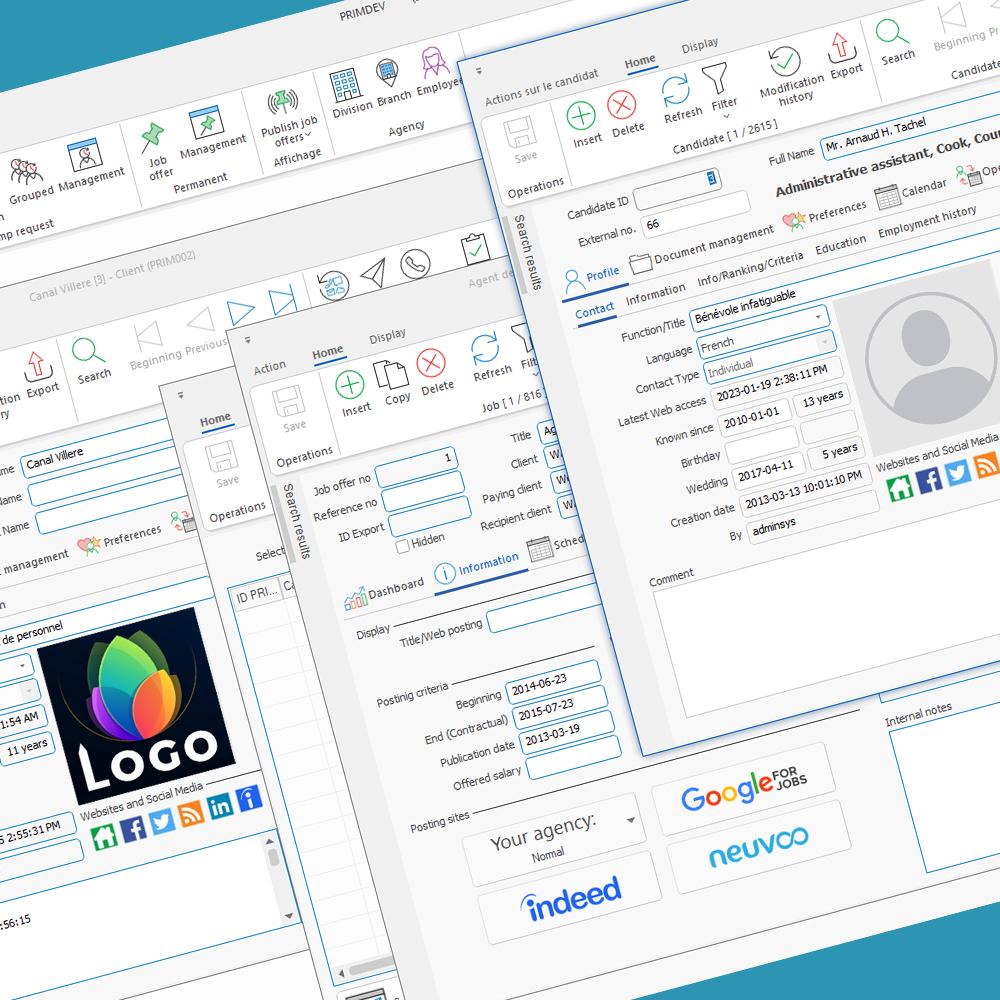Click Export in candidate window
Viewport: 1000px width, 1000px height.
point(840,47)
